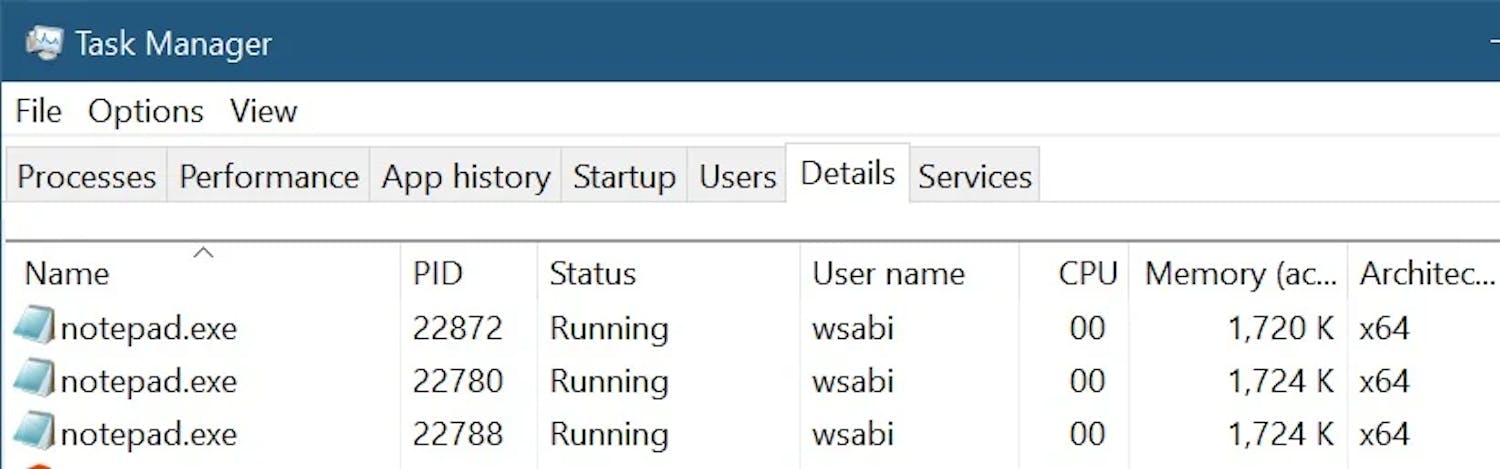Viewport: 1500px width, 469px height.
Task: Click the Task Manager title bar icon
Action: click(x=43, y=43)
